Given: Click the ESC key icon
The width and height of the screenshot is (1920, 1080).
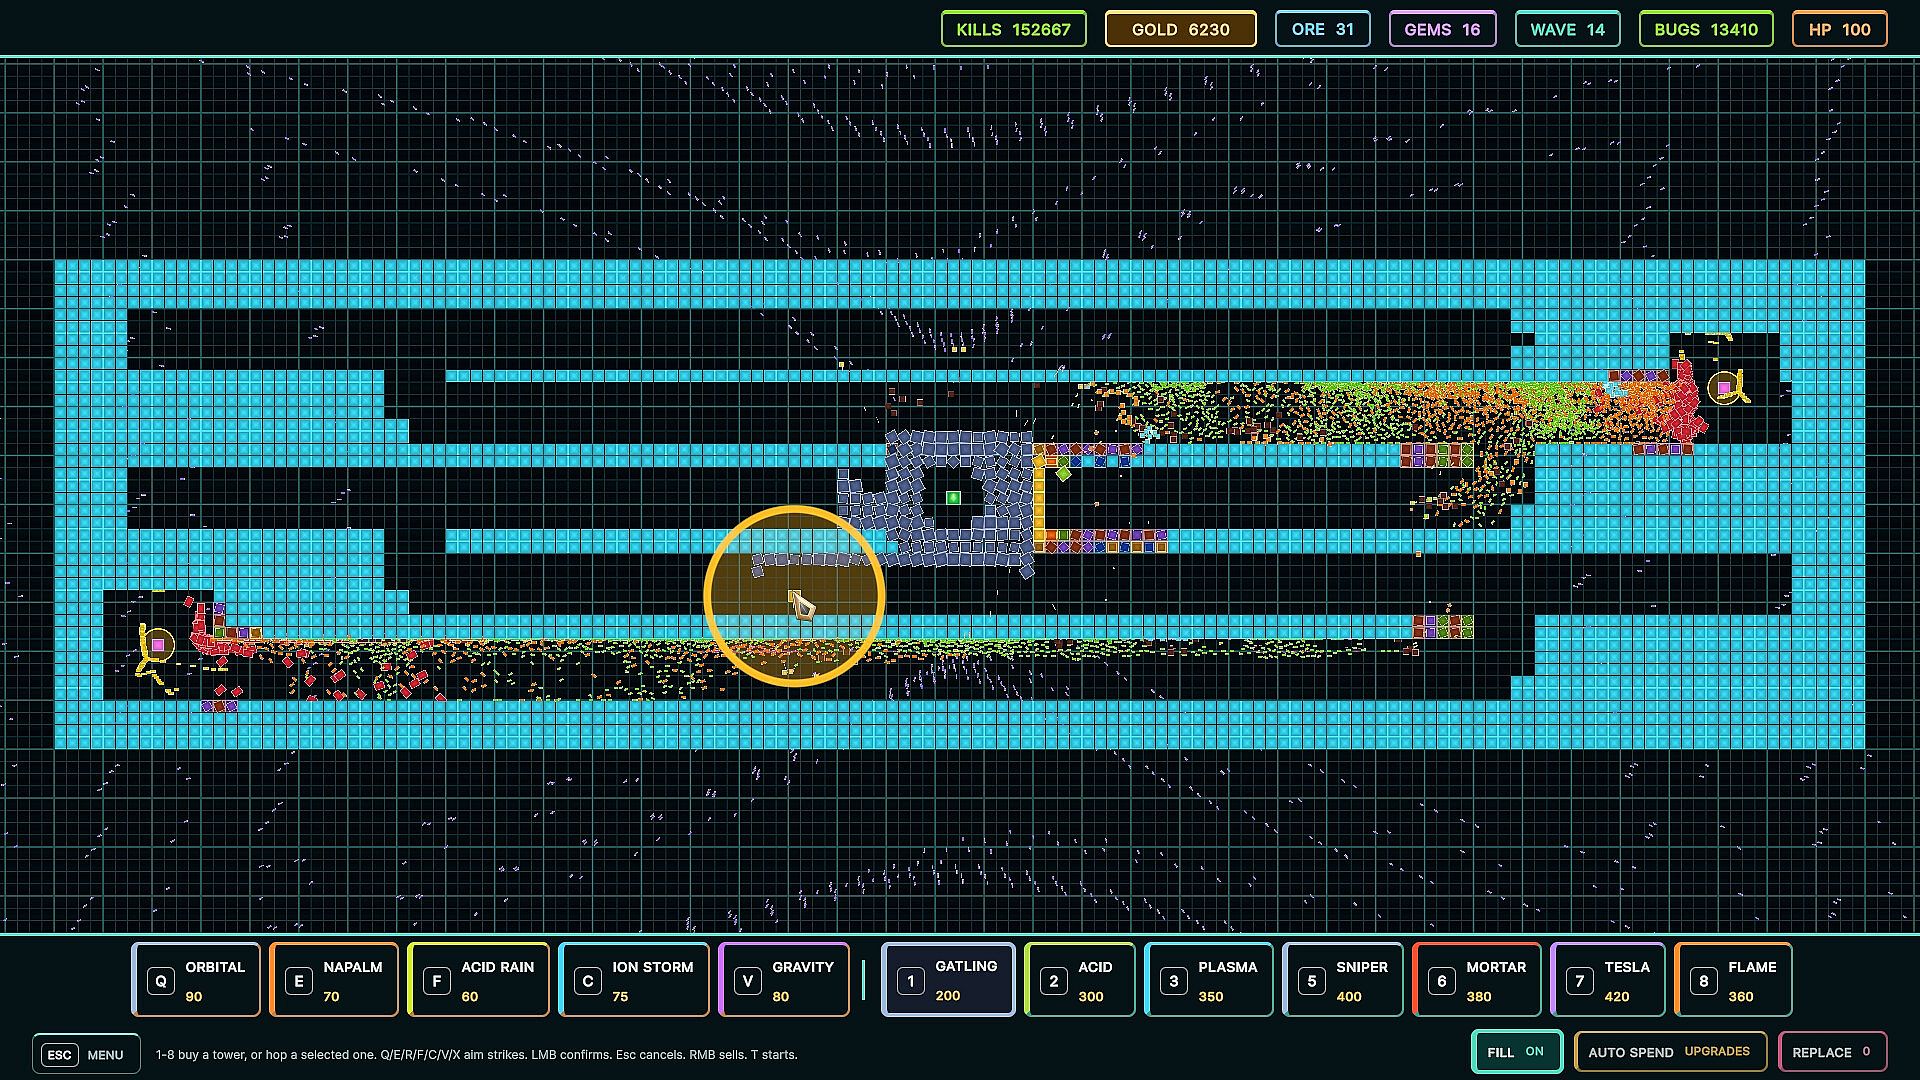Looking at the screenshot, I should (x=59, y=1055).
